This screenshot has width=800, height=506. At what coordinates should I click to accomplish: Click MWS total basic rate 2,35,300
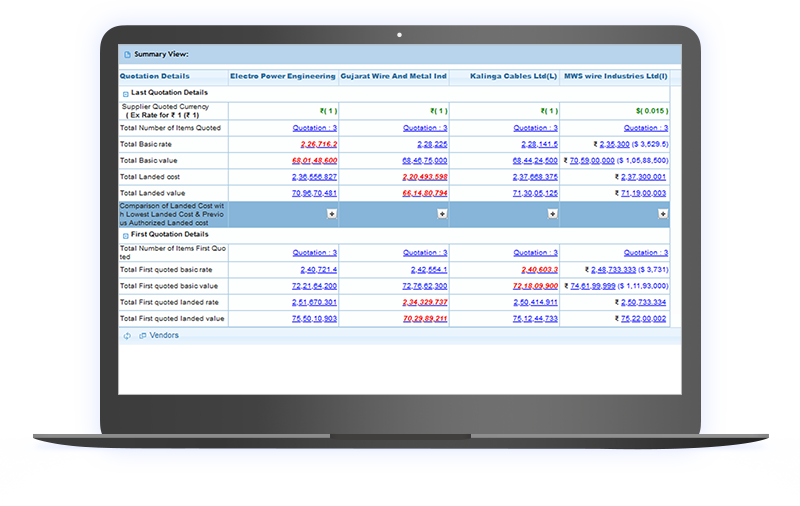coord(614,144)
